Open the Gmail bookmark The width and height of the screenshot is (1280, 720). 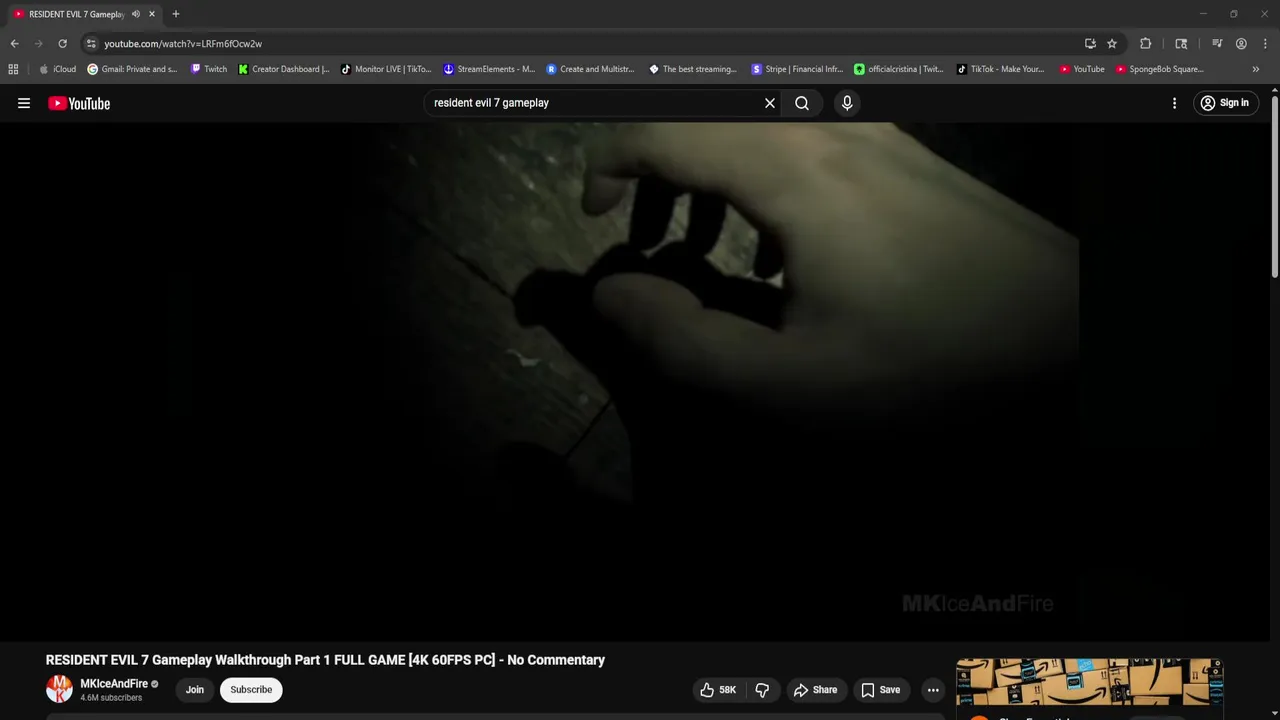pos(132,69)
